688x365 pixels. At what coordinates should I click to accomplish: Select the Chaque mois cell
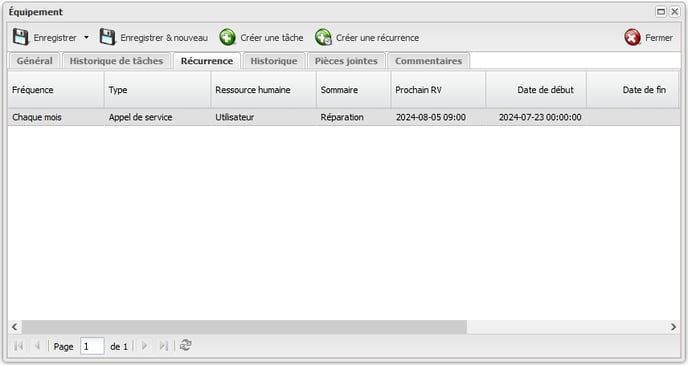pos(56,117)
